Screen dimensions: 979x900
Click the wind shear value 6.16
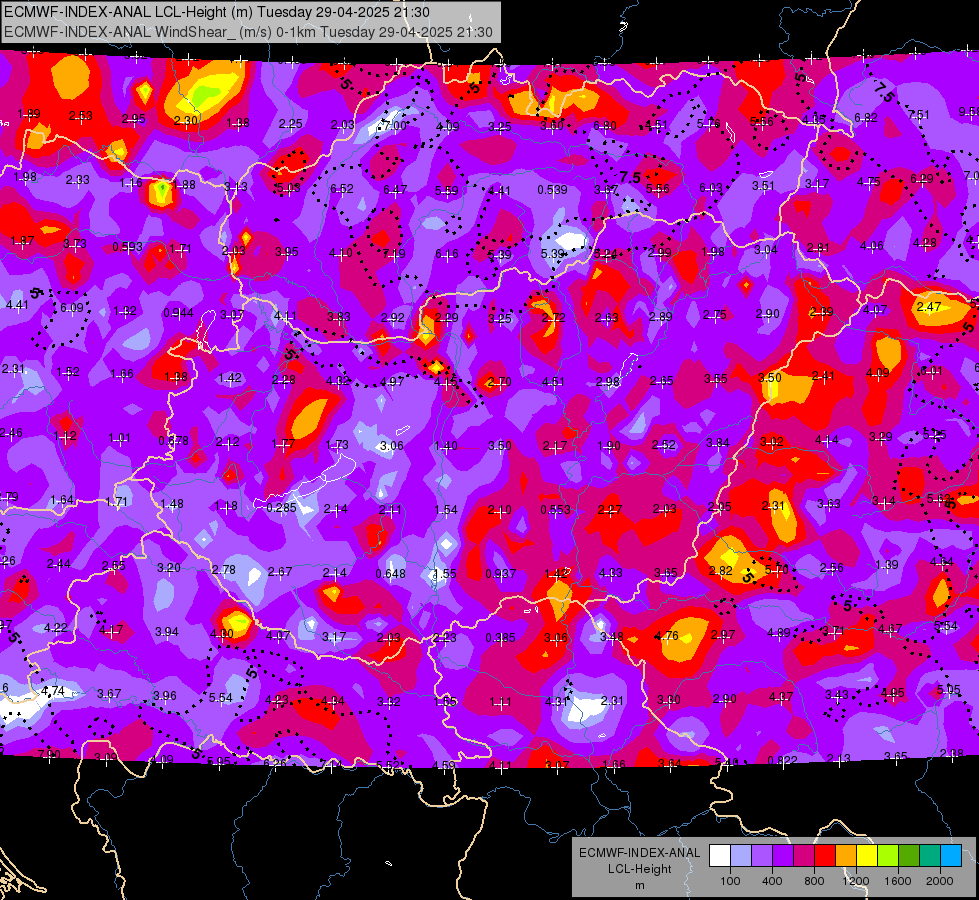tap(446, 254)
